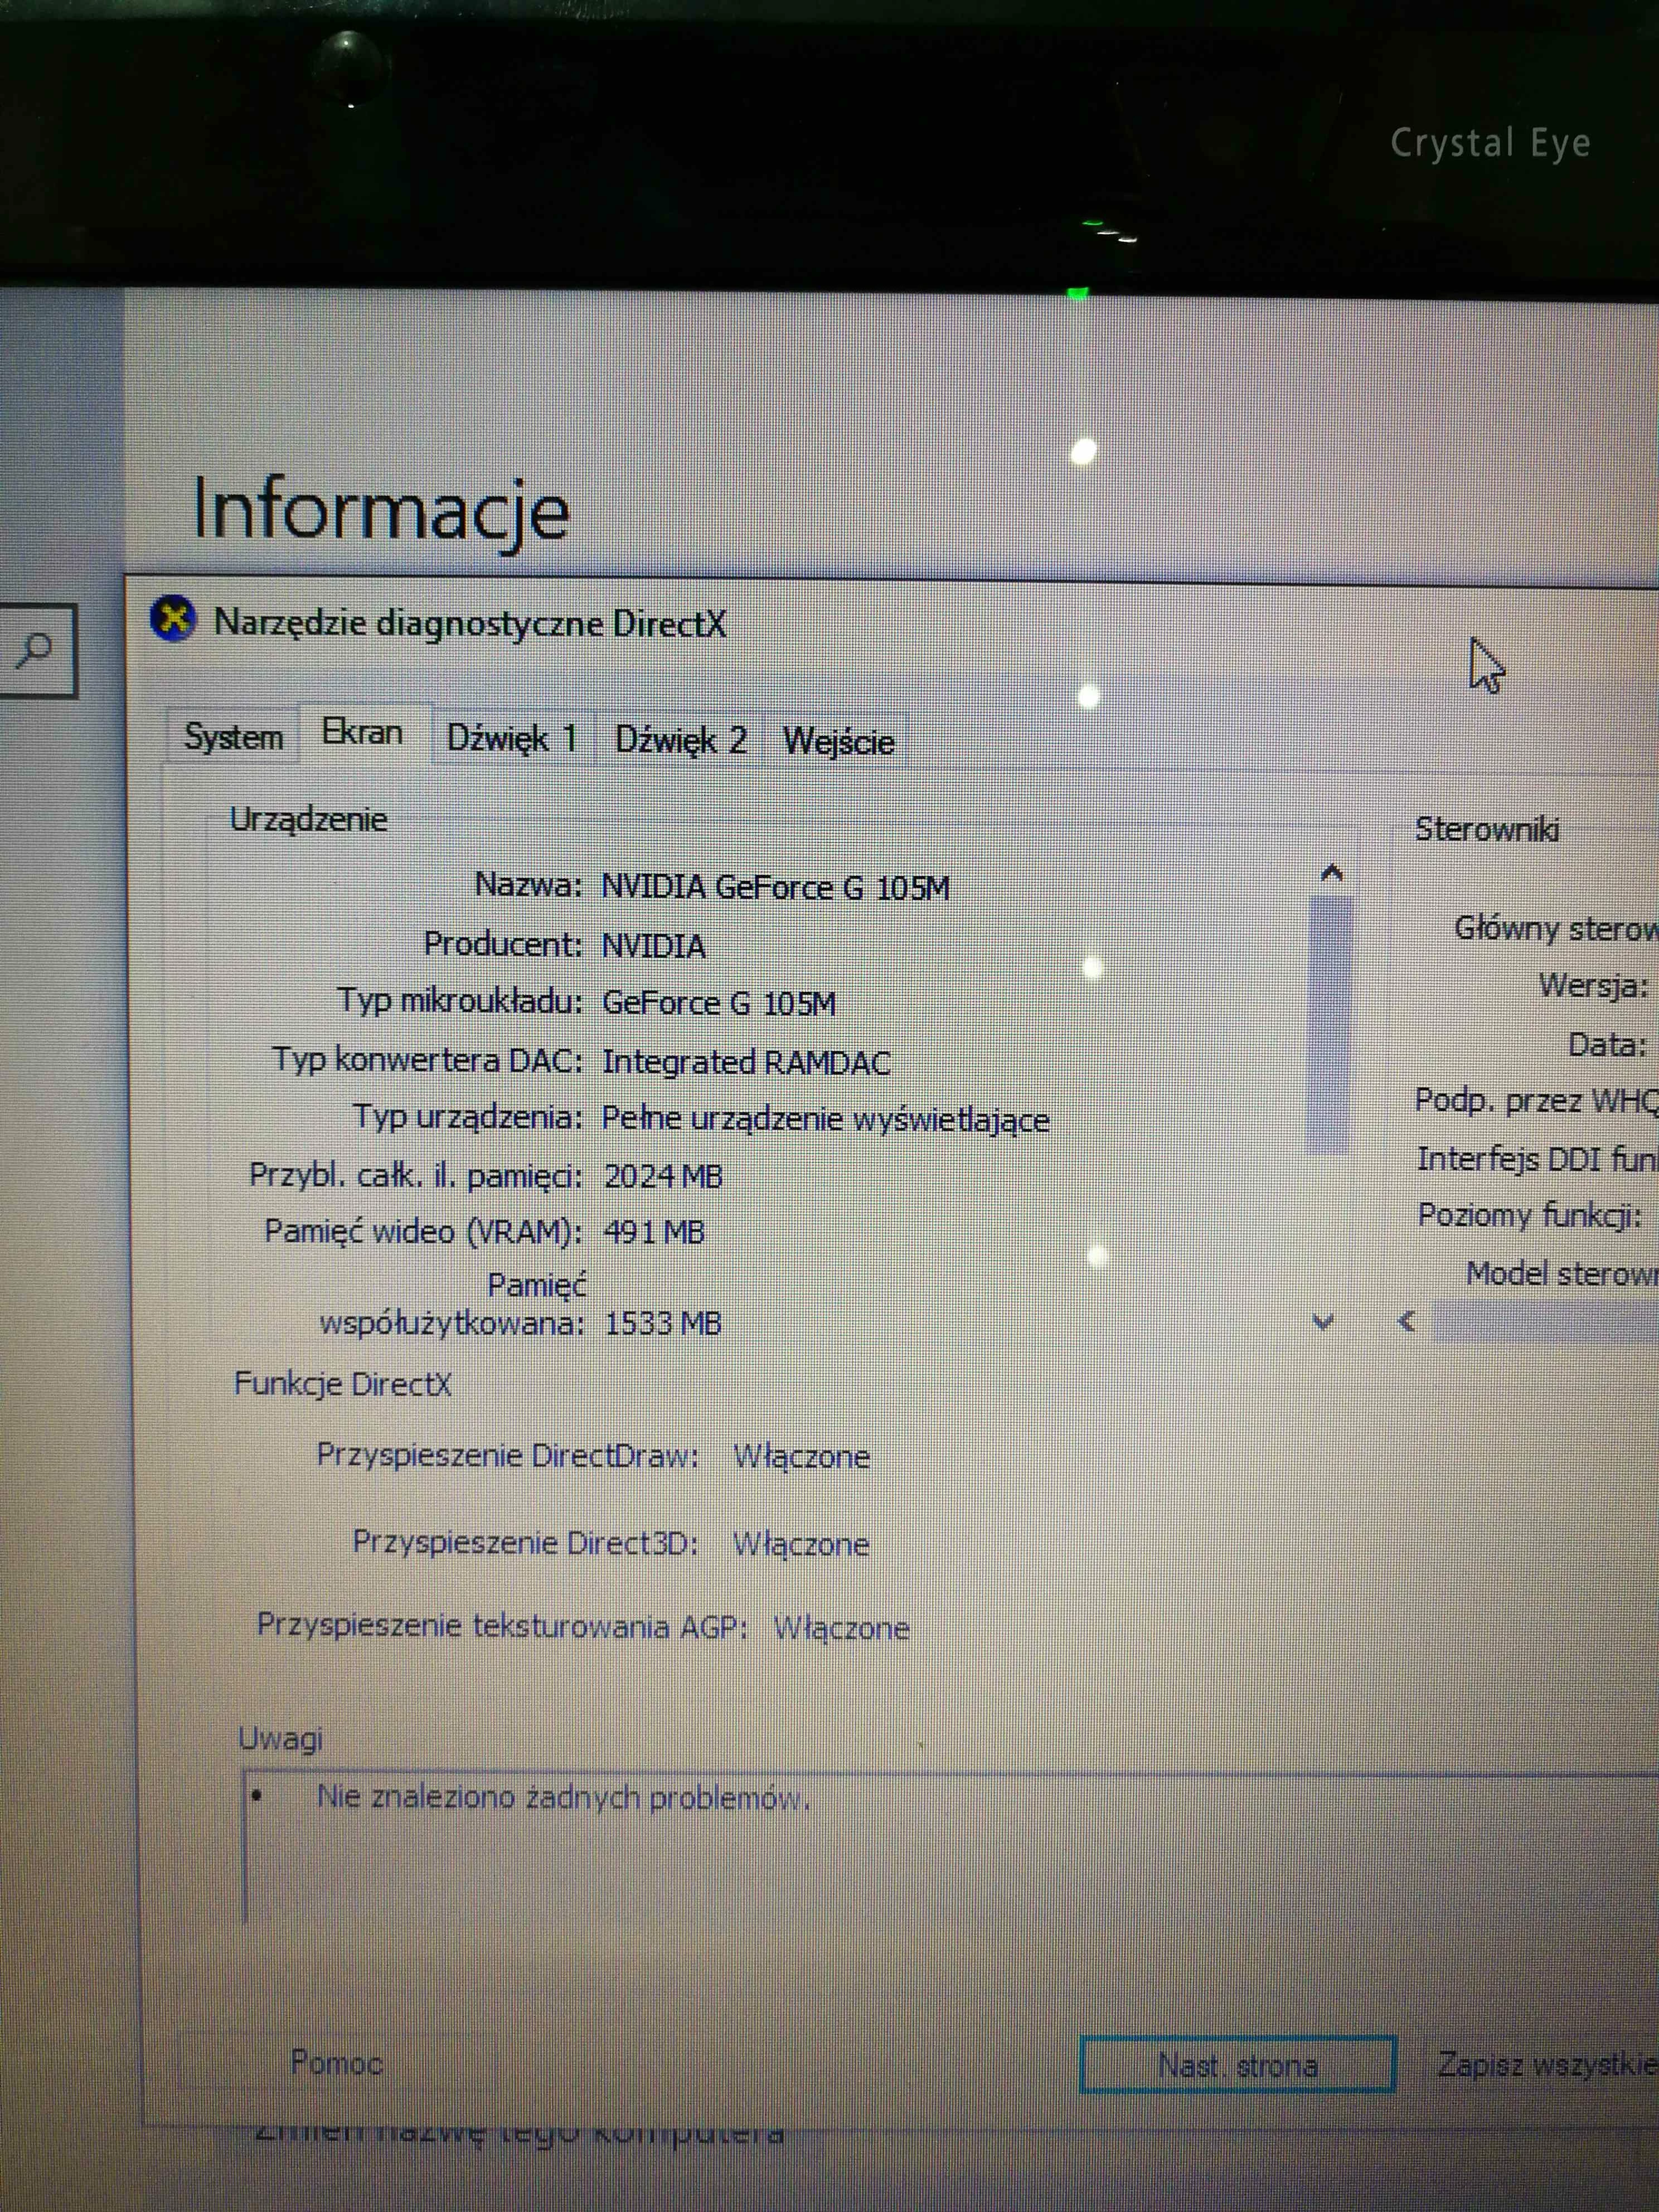Click the Funkcje DirectX group label
The width and height of the screenshot is (1659, 2212).
coord(342,1385)
